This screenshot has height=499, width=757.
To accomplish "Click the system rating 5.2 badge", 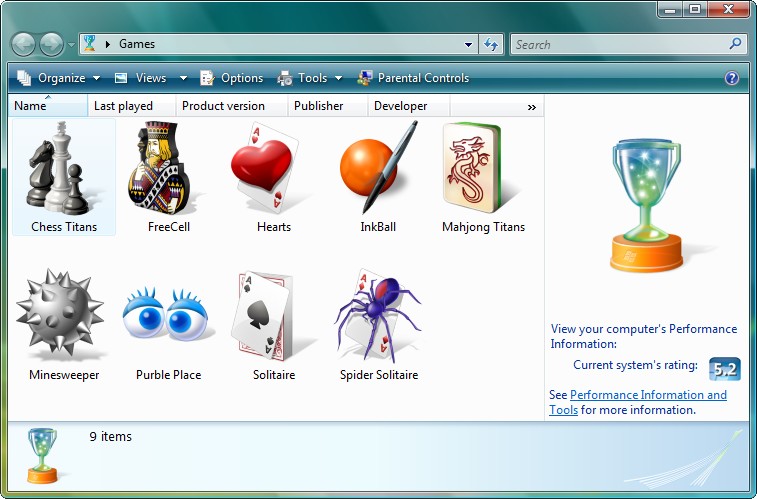I will click(x=725, y=369).
